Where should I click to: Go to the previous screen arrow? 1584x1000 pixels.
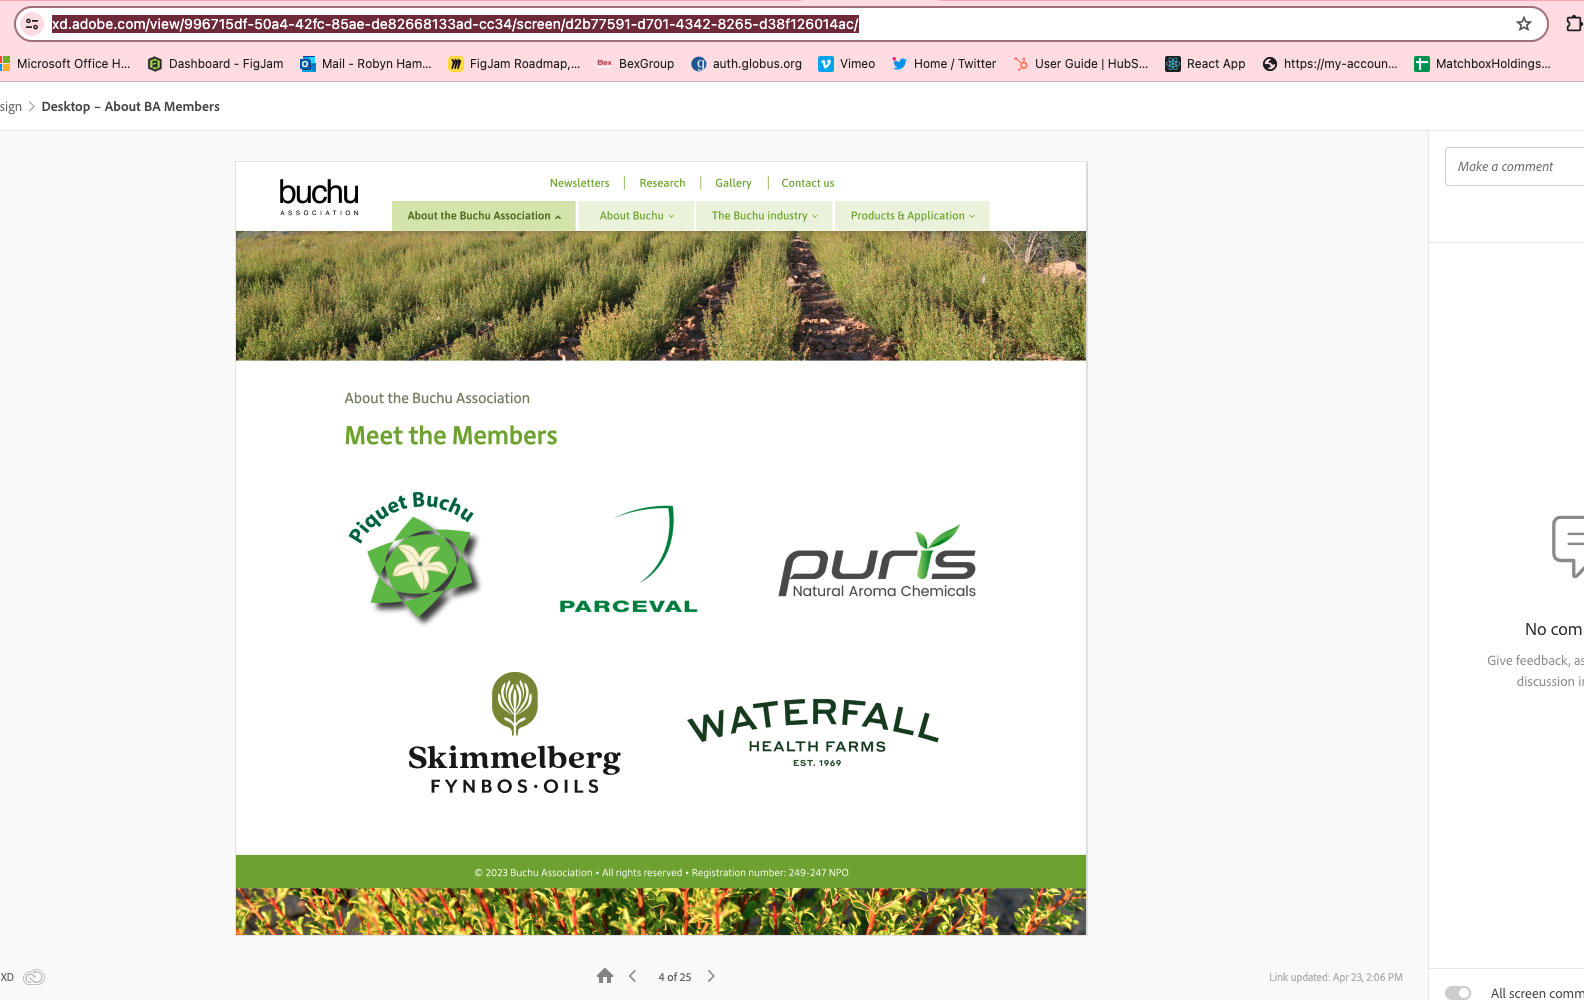[633, 976]
